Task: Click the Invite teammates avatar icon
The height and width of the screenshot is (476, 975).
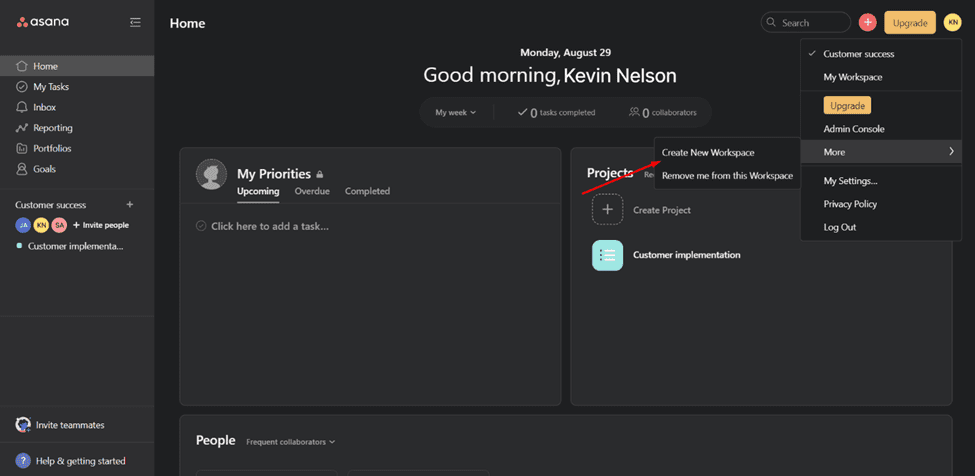Action: coord(23,425)
